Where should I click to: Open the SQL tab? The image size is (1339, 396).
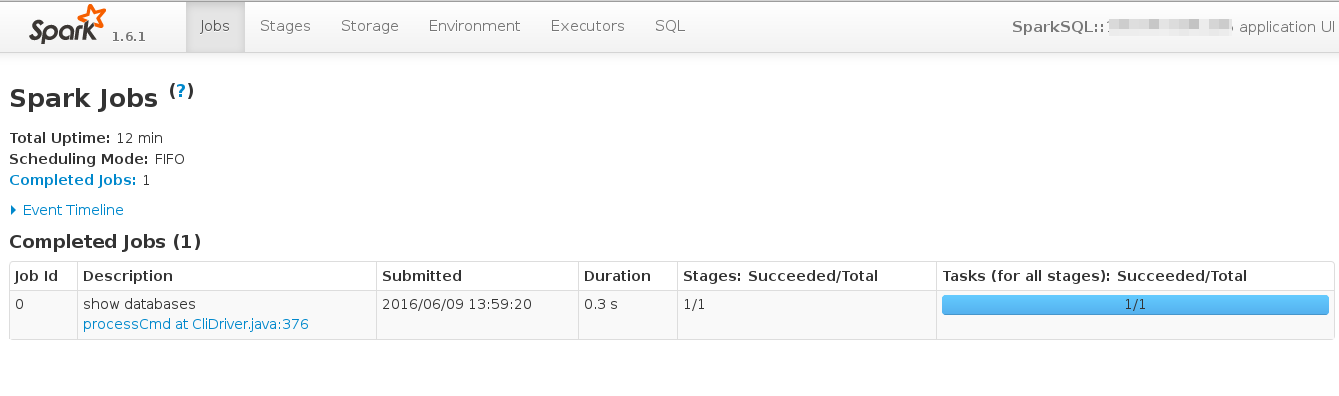[670, 26]
